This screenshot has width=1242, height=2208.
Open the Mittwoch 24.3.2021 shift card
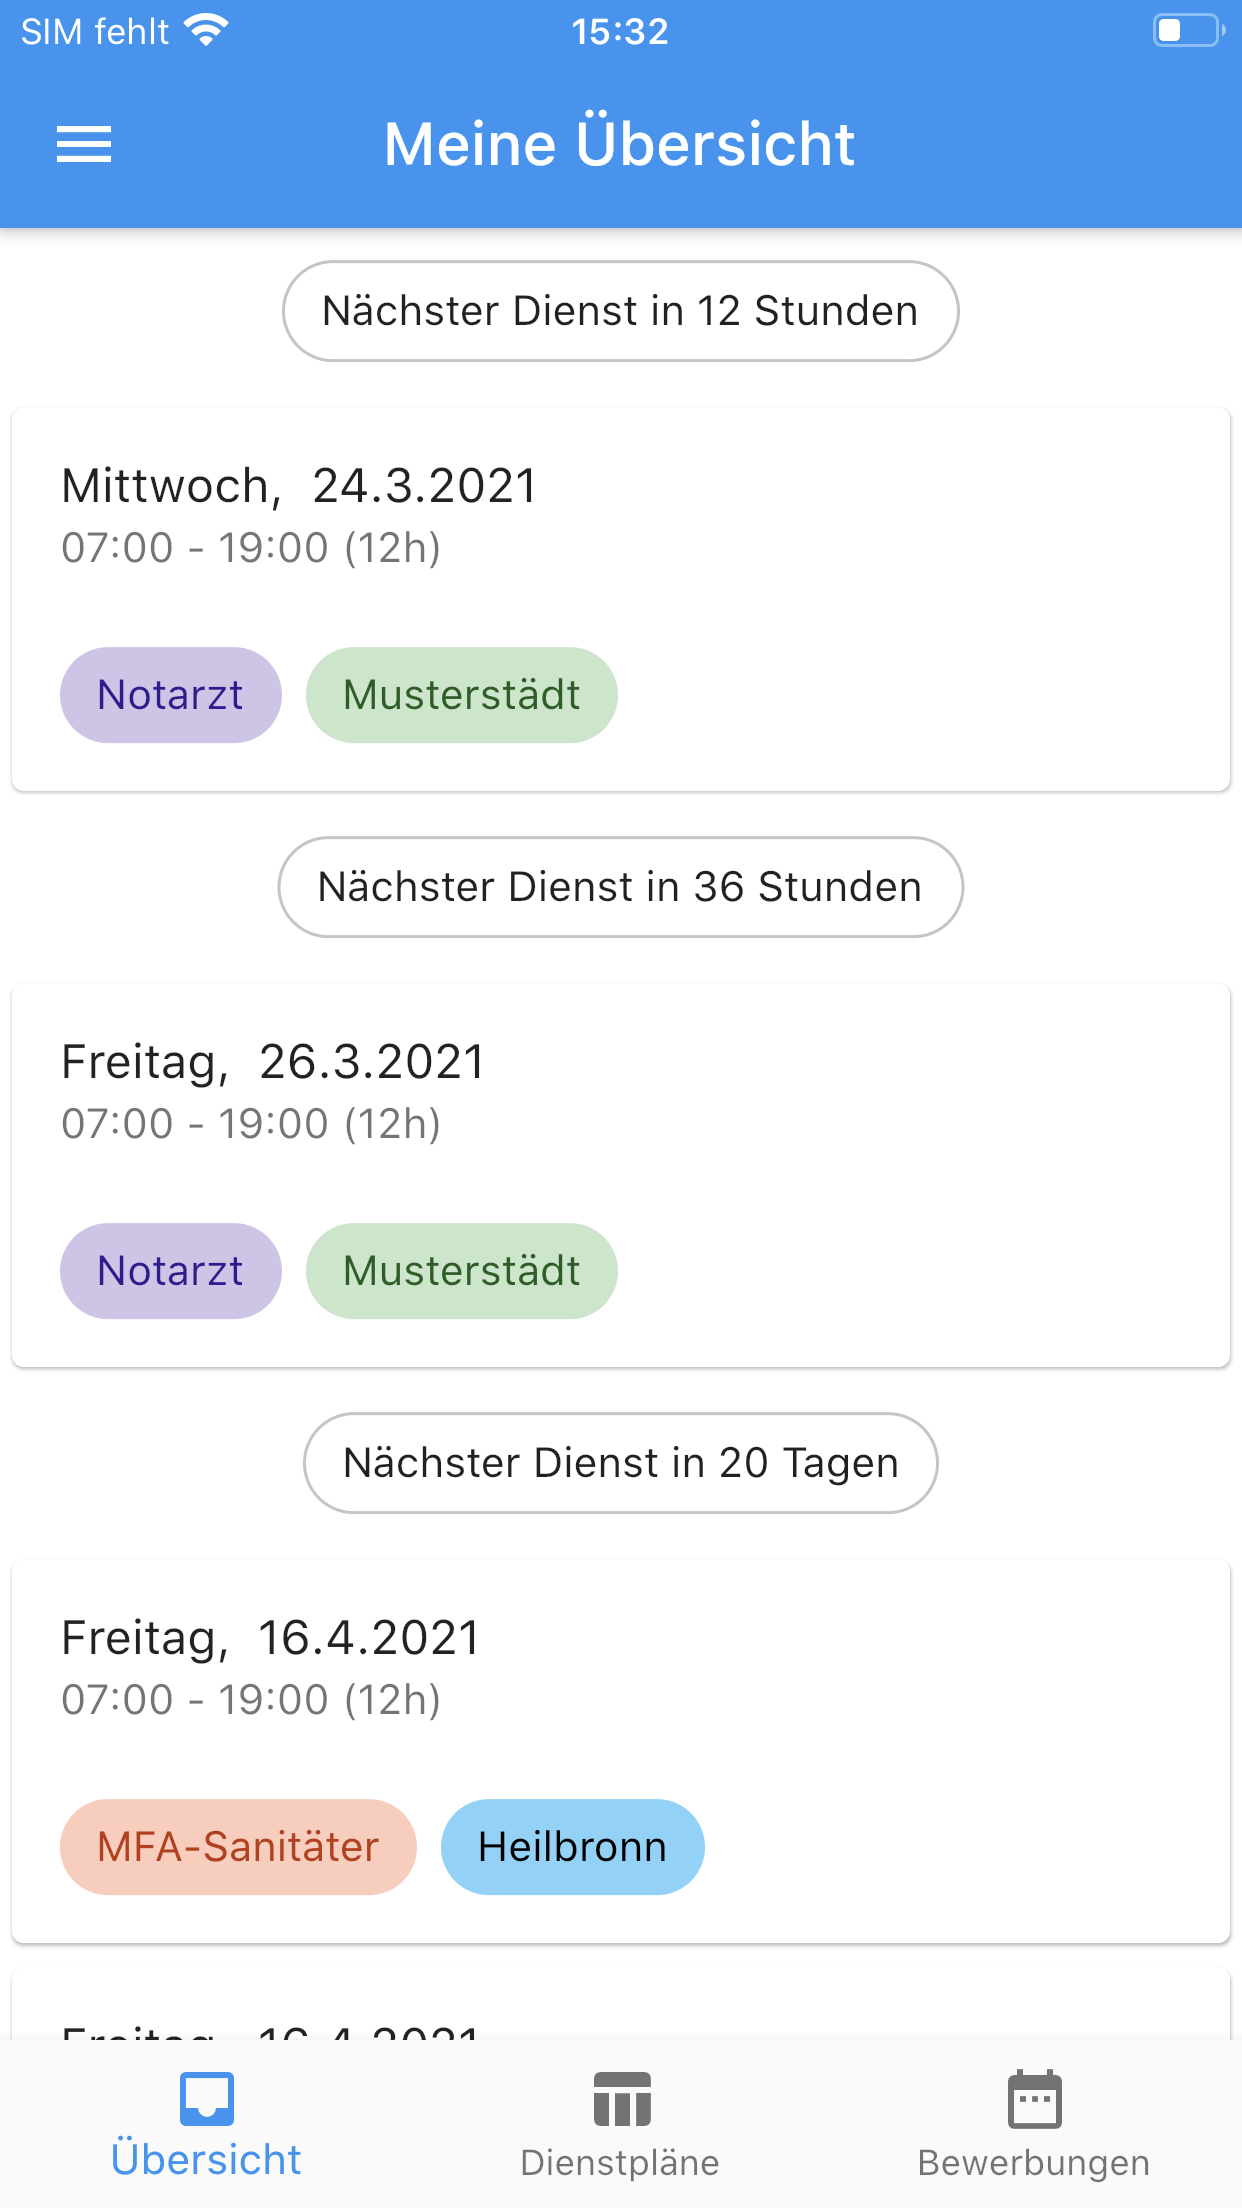tap(621, 599)
